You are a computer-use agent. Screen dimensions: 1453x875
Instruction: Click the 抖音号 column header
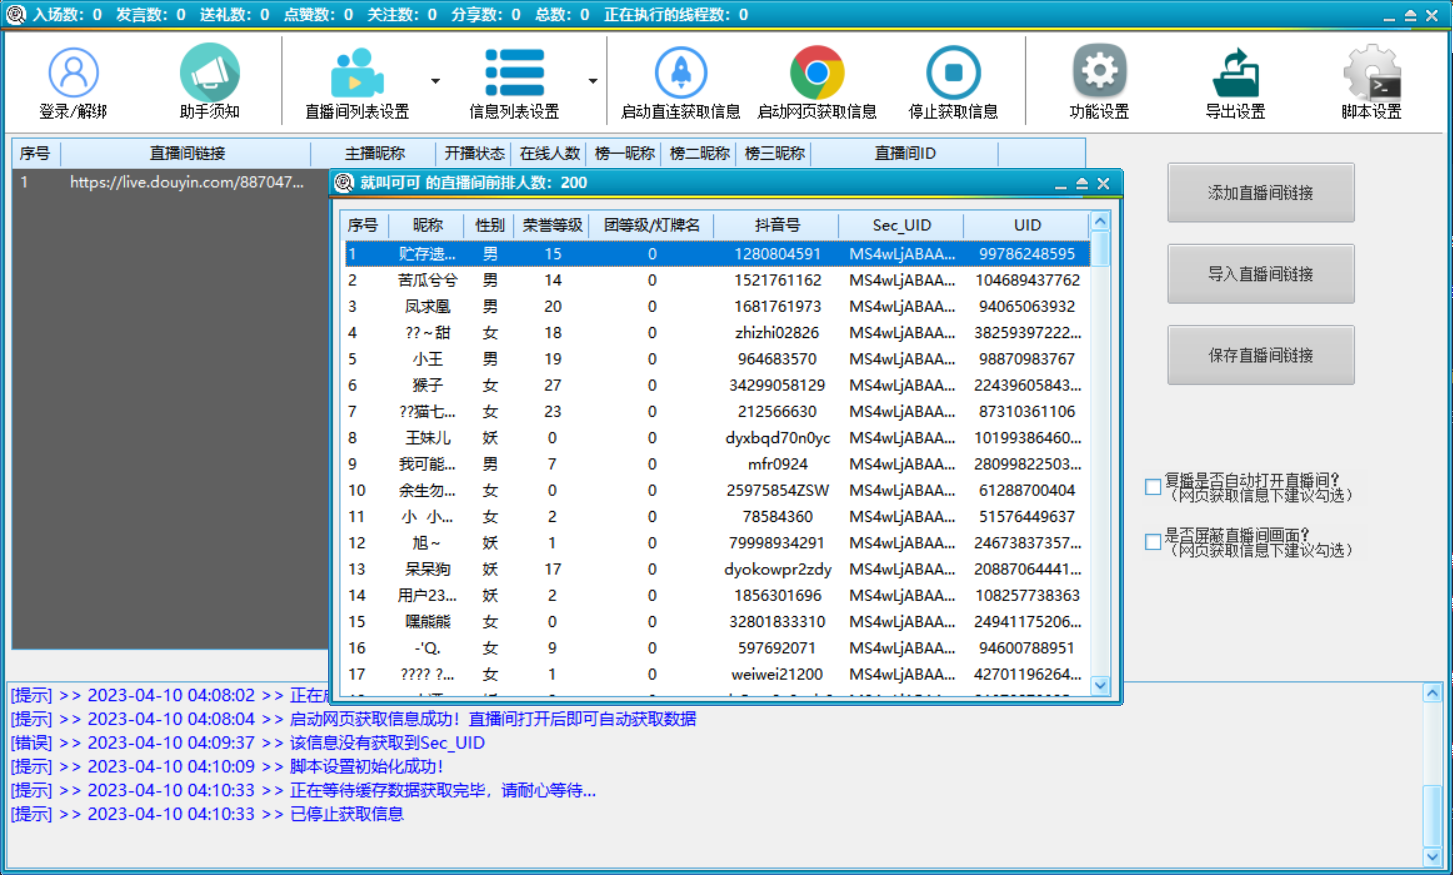pyautogui.click(x=775, y=225)
